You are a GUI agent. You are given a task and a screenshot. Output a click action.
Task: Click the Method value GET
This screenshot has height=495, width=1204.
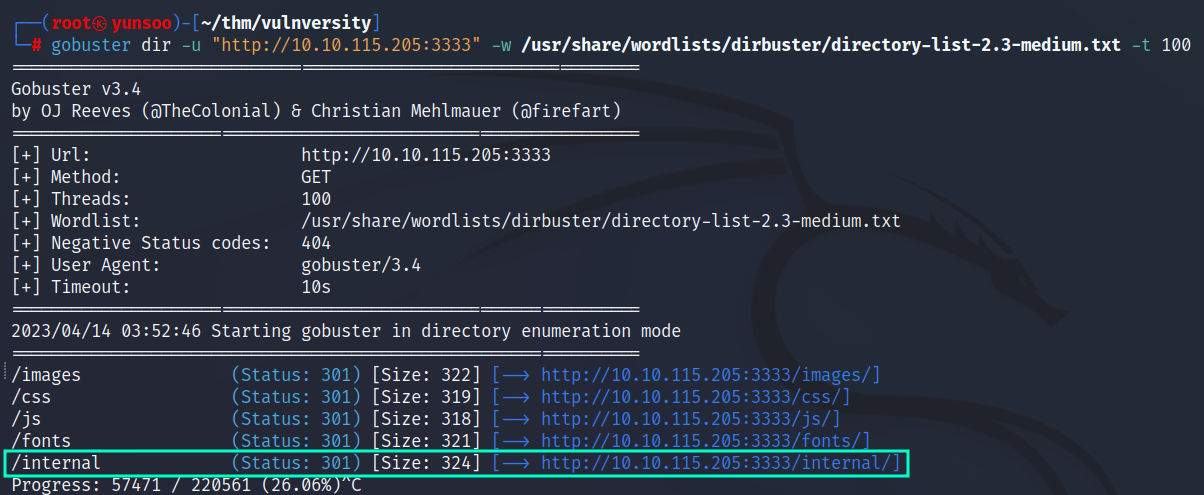(x=316, y=177)
